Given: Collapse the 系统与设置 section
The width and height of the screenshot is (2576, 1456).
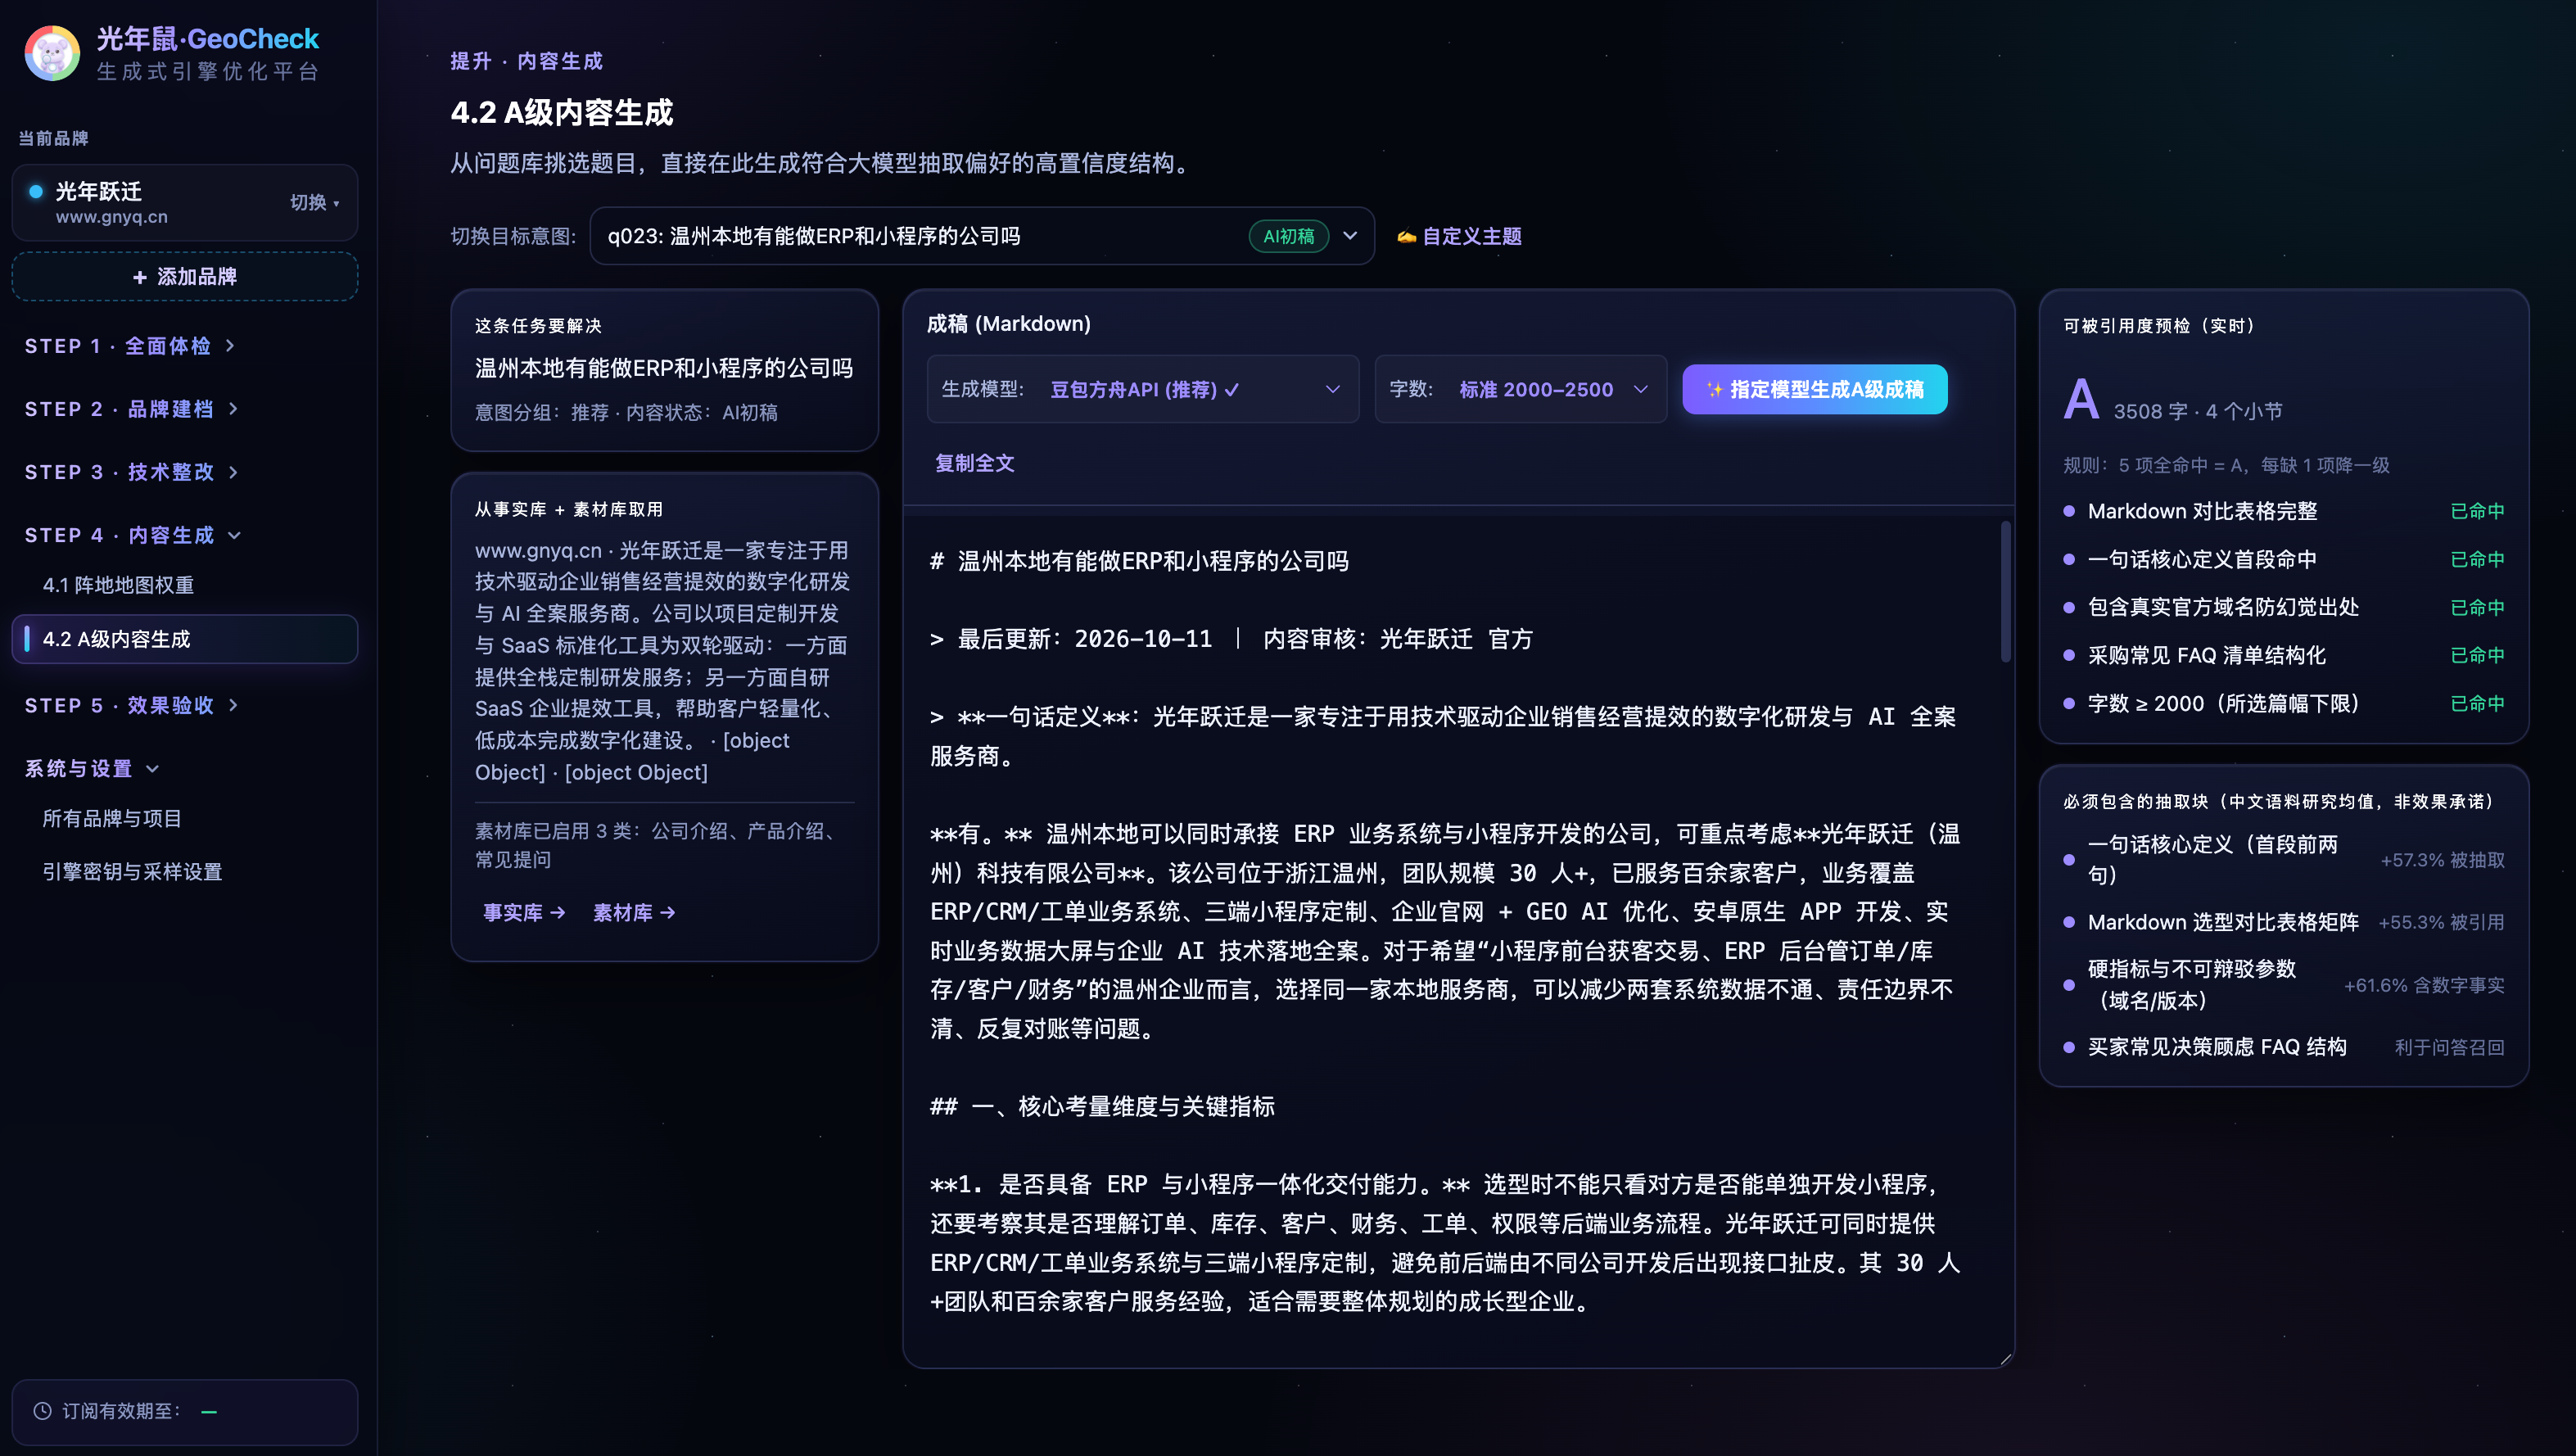Looking at the screenshot, I should coord(92,768).
